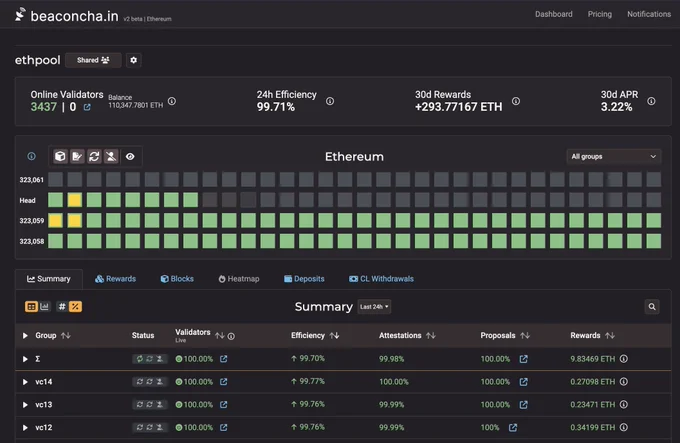Select chart view toggle
The width and height of the screenshot is (680, 443).
coord(45,306)
